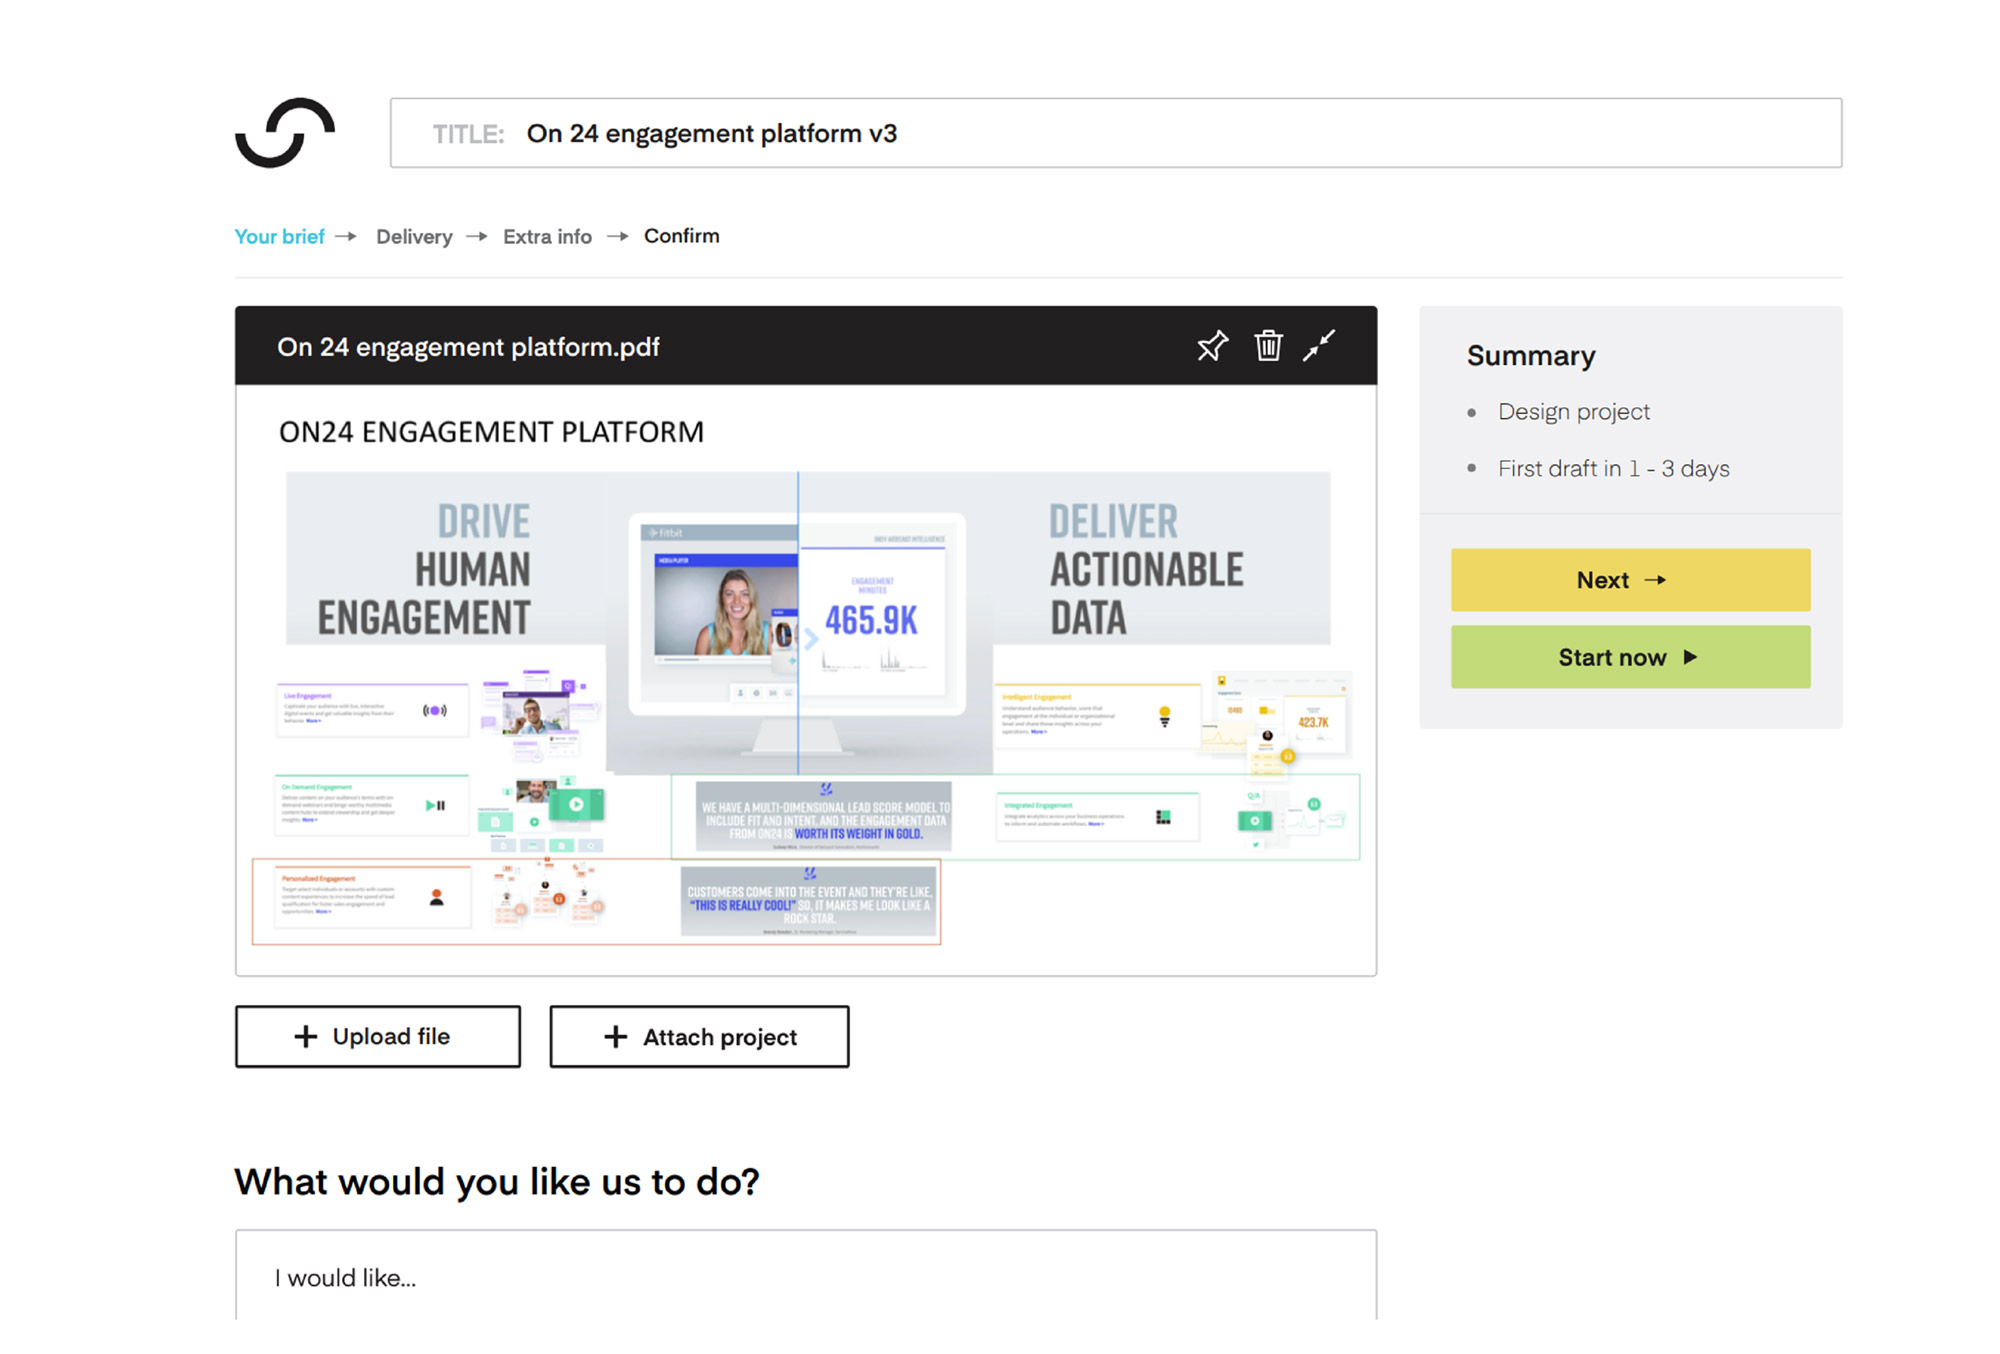Click the Intelligent Engagement lightbulb icon
Viewport: 2000px width, 1354px height.
click(x=1164, y=716)
